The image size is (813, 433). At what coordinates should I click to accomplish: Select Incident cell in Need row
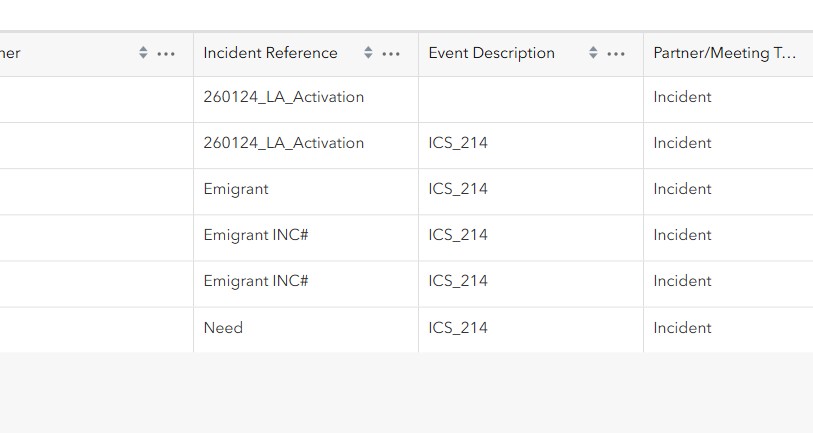pos(728,330)
